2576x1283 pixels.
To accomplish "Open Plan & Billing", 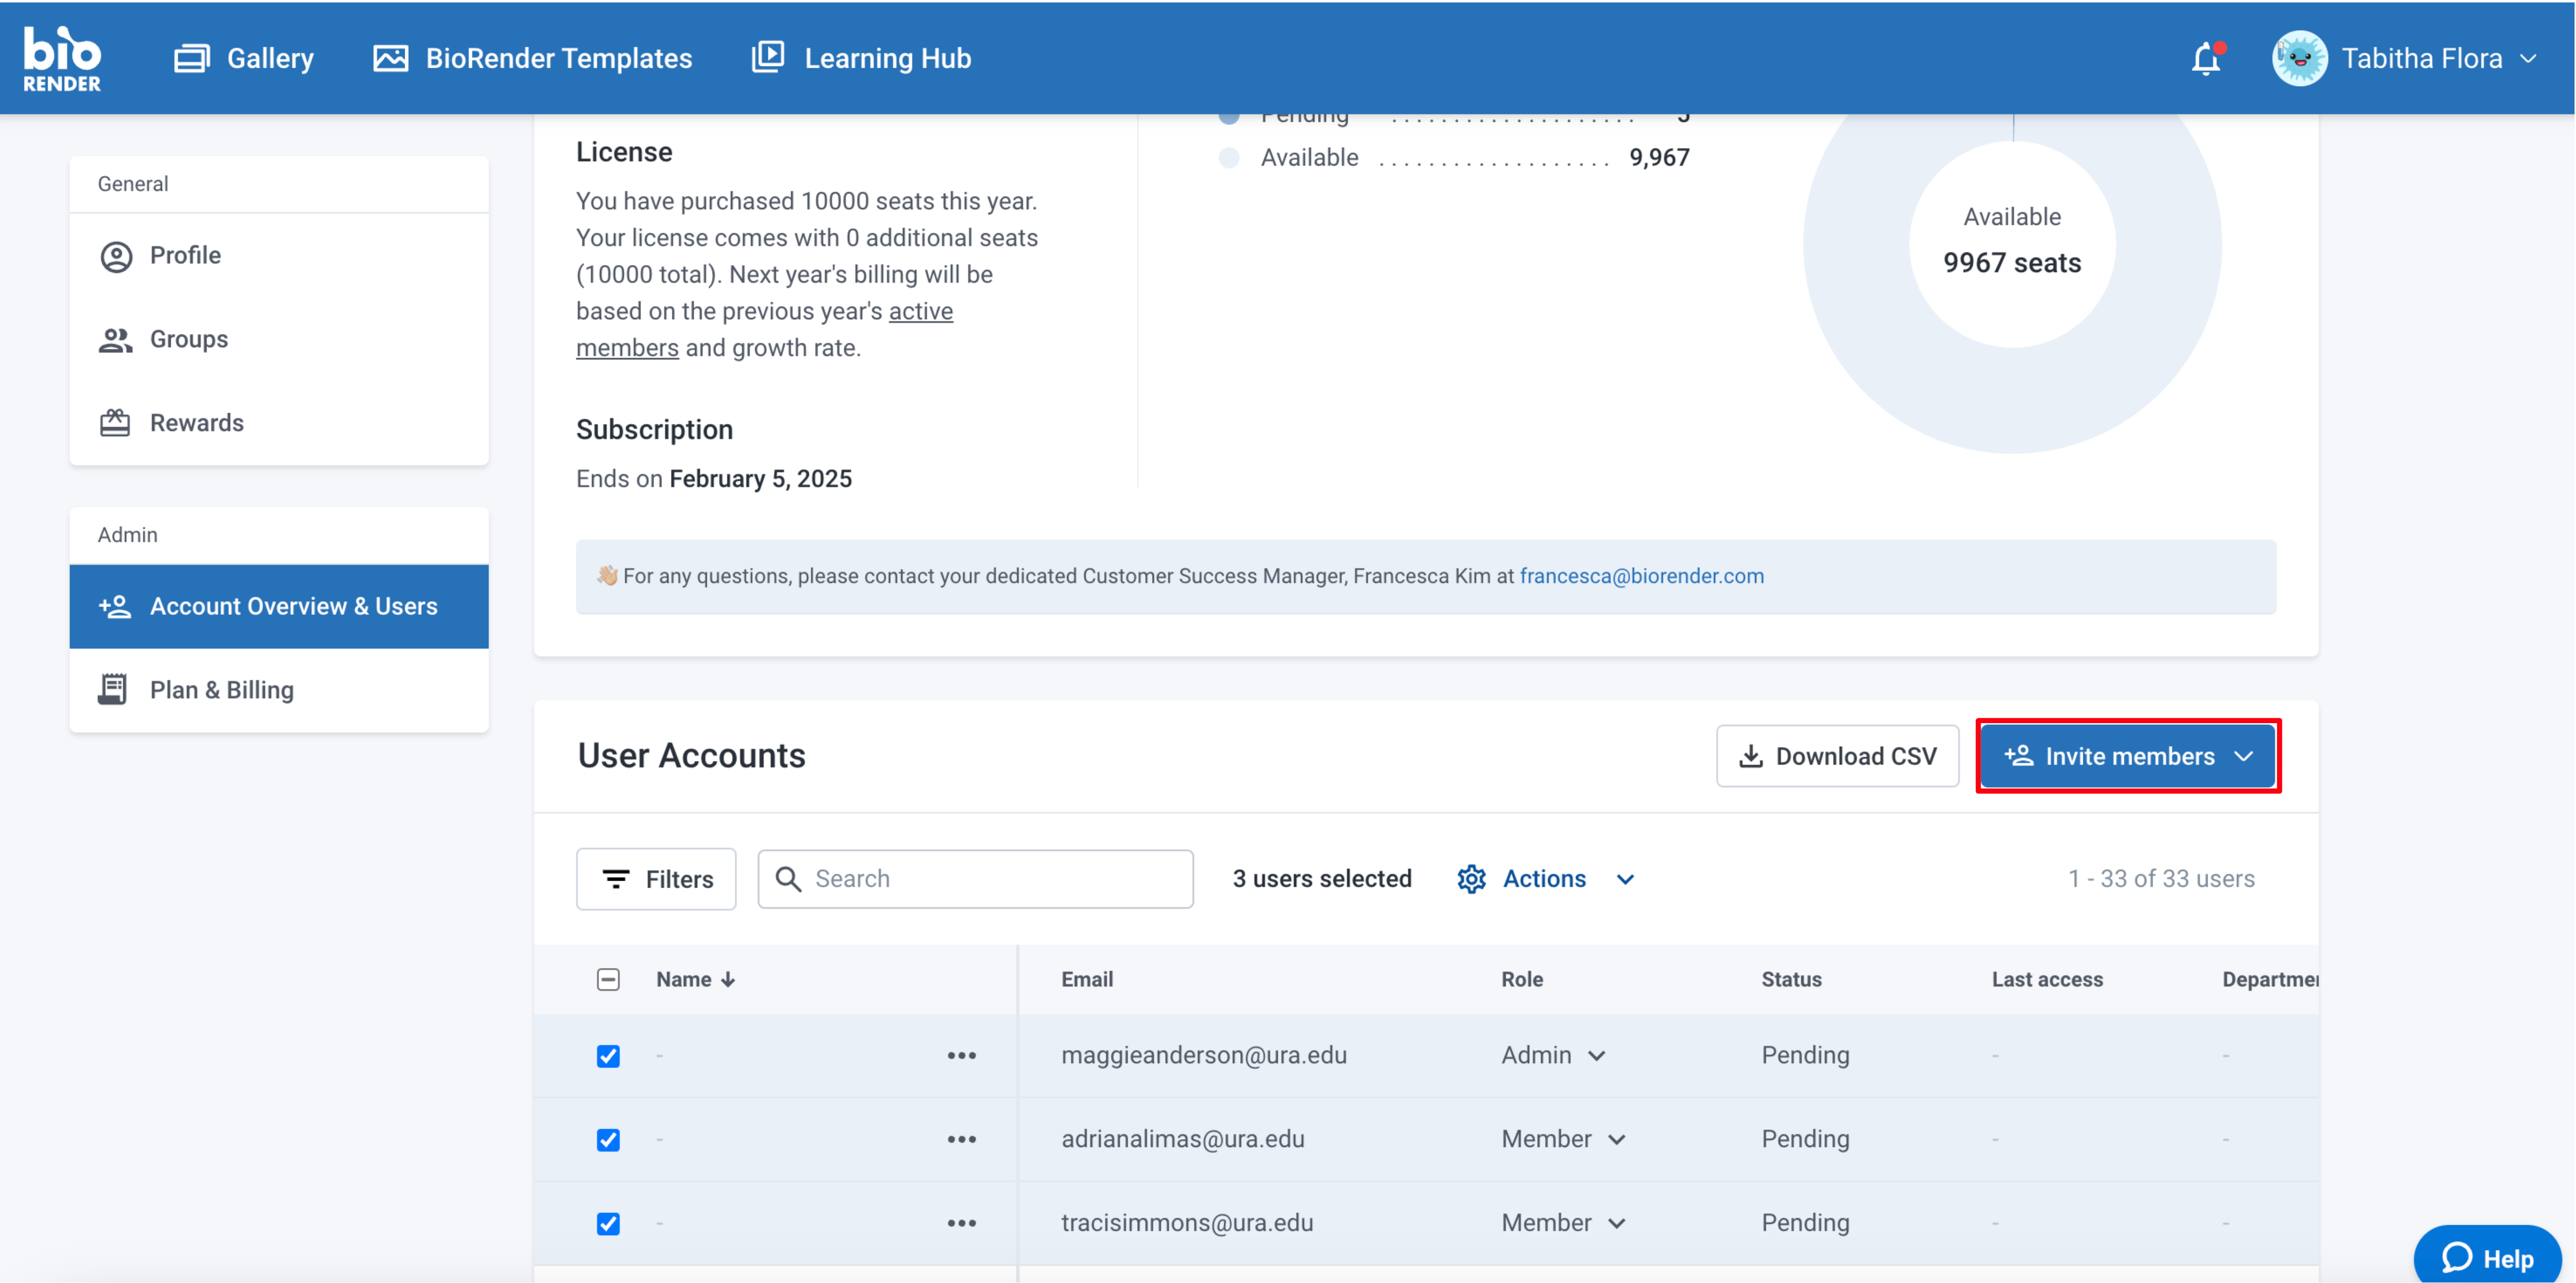I will coord(279,690).
